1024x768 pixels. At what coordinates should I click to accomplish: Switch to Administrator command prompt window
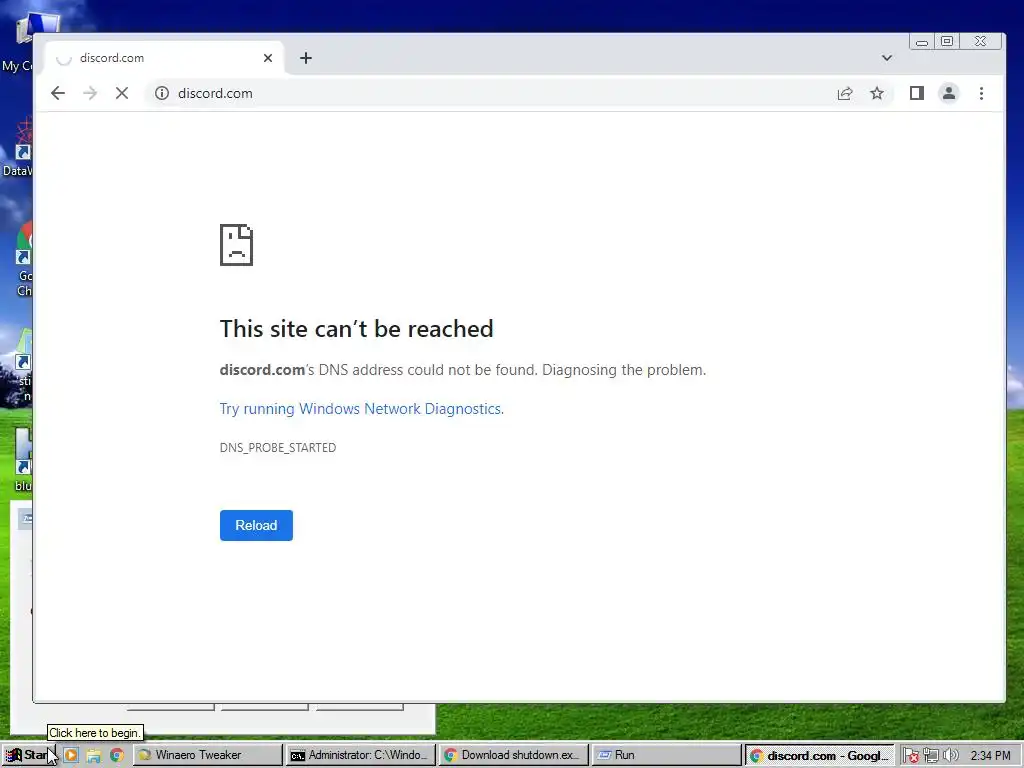(361, 756)
